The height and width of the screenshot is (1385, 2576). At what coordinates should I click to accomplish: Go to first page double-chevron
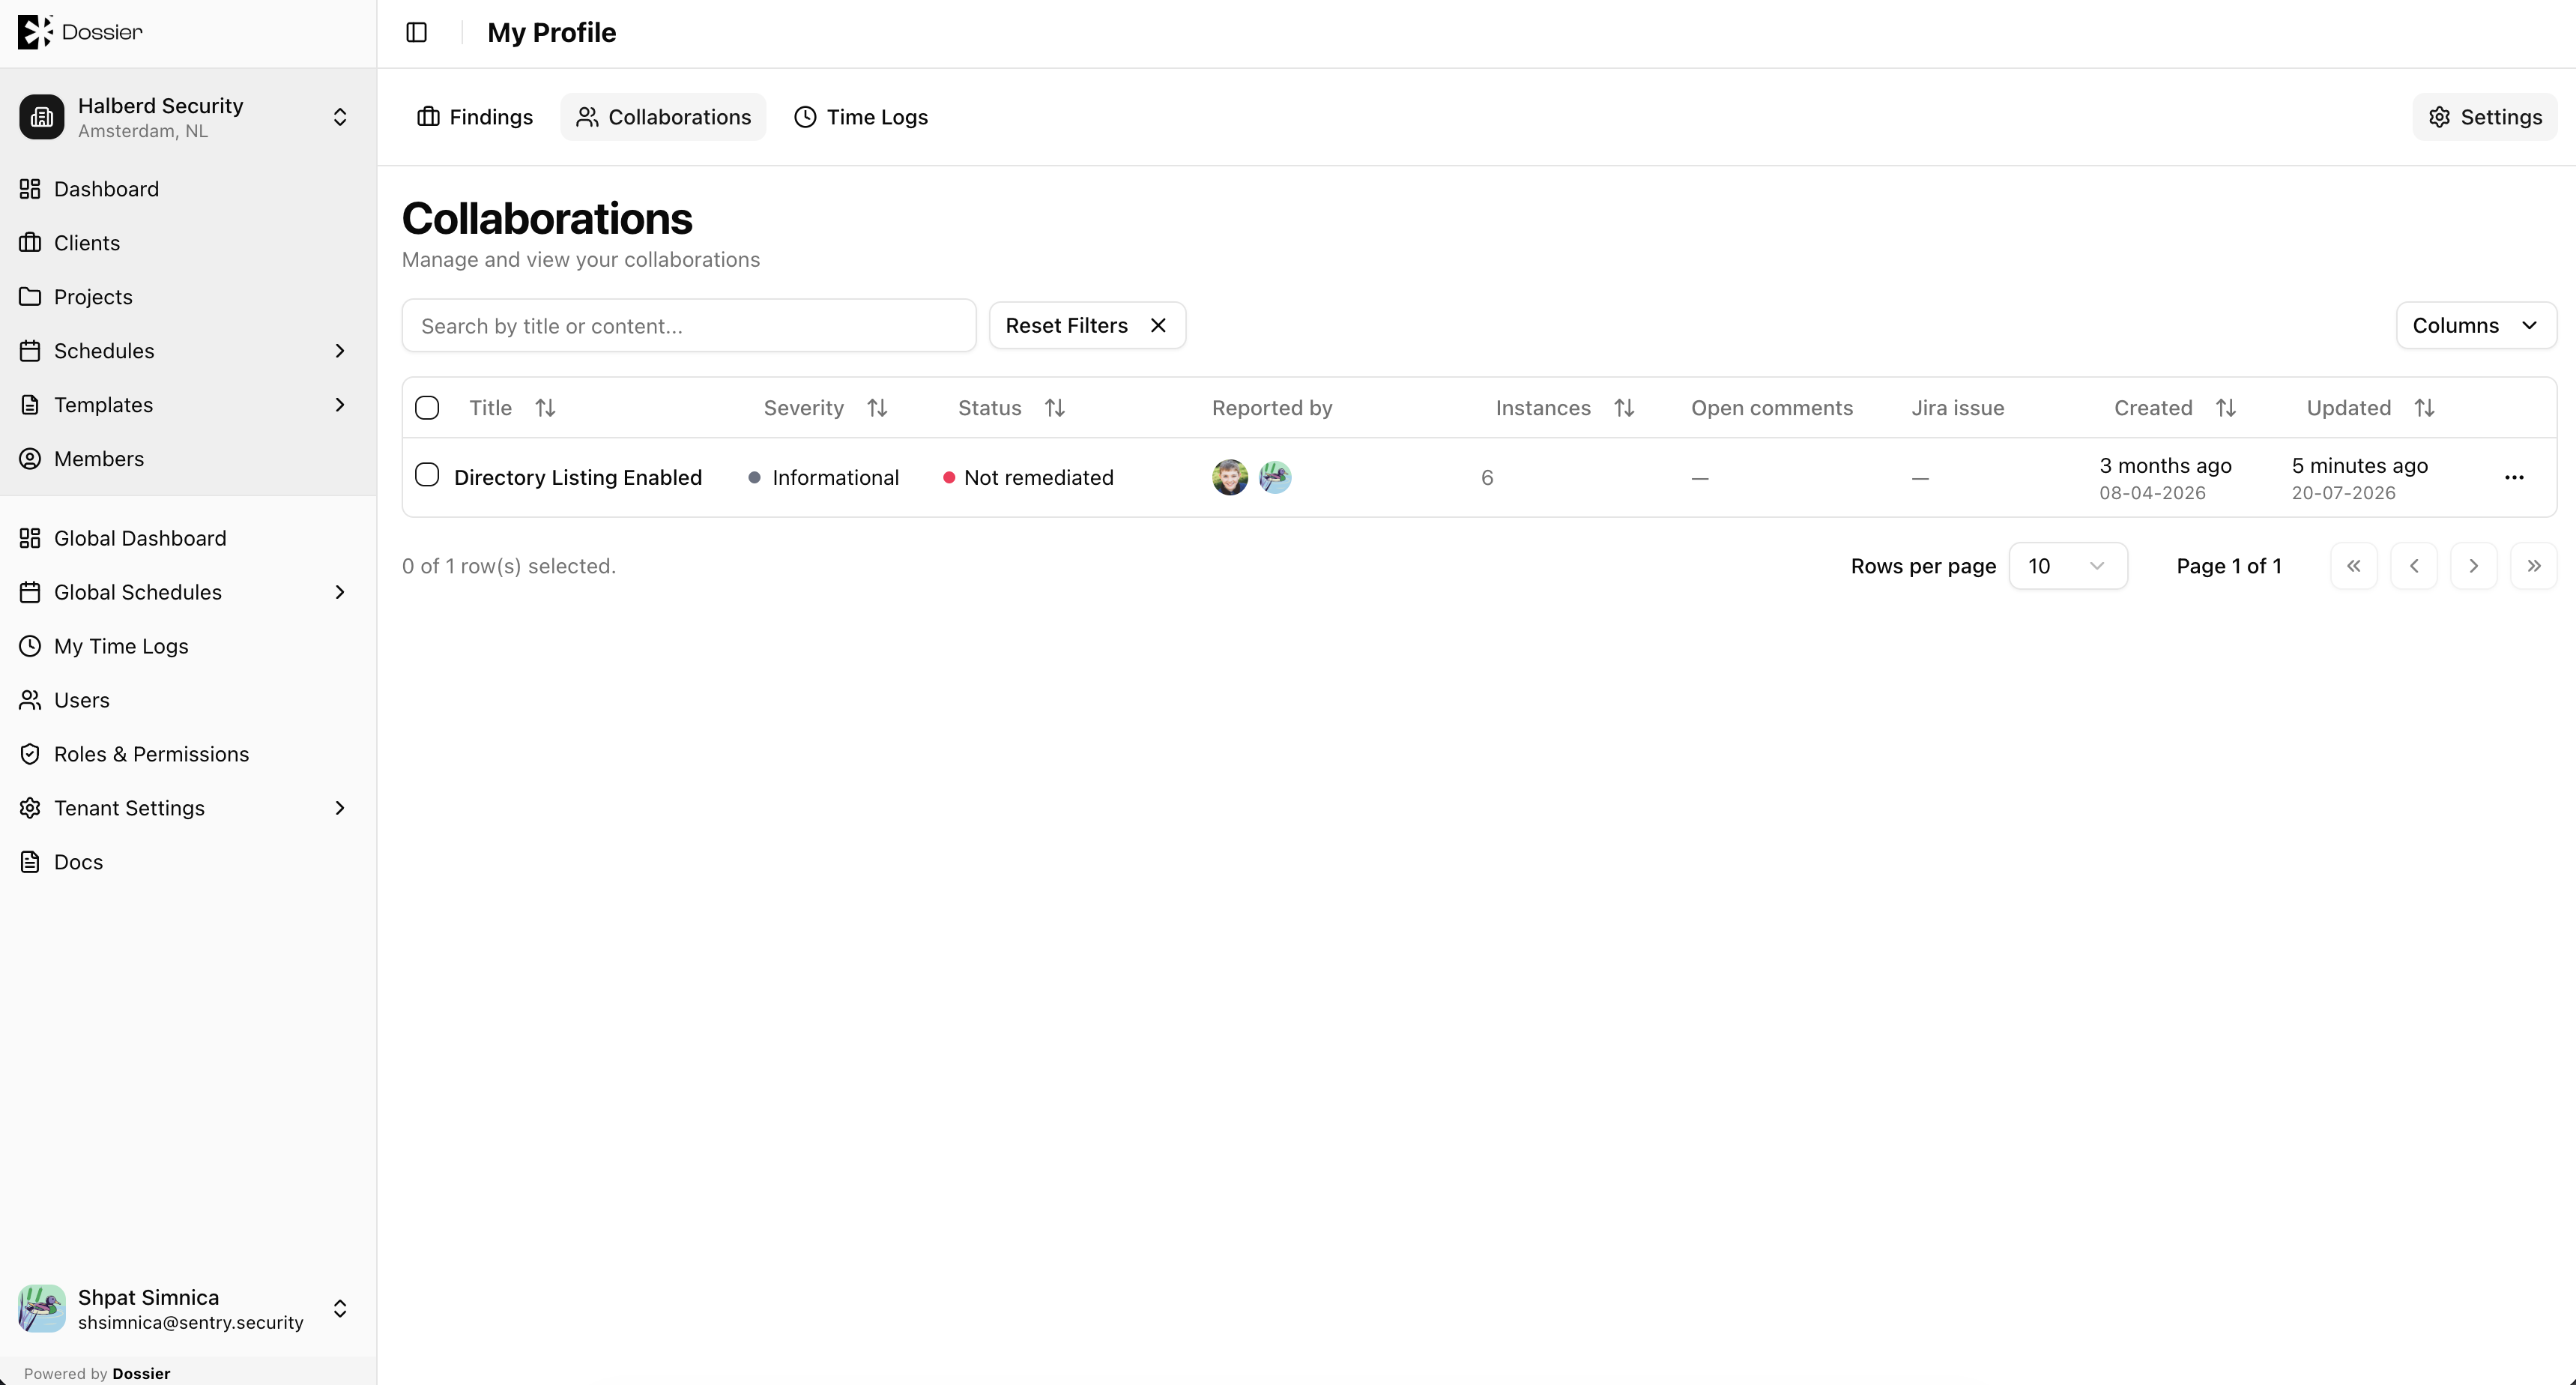pos(2354,566)
